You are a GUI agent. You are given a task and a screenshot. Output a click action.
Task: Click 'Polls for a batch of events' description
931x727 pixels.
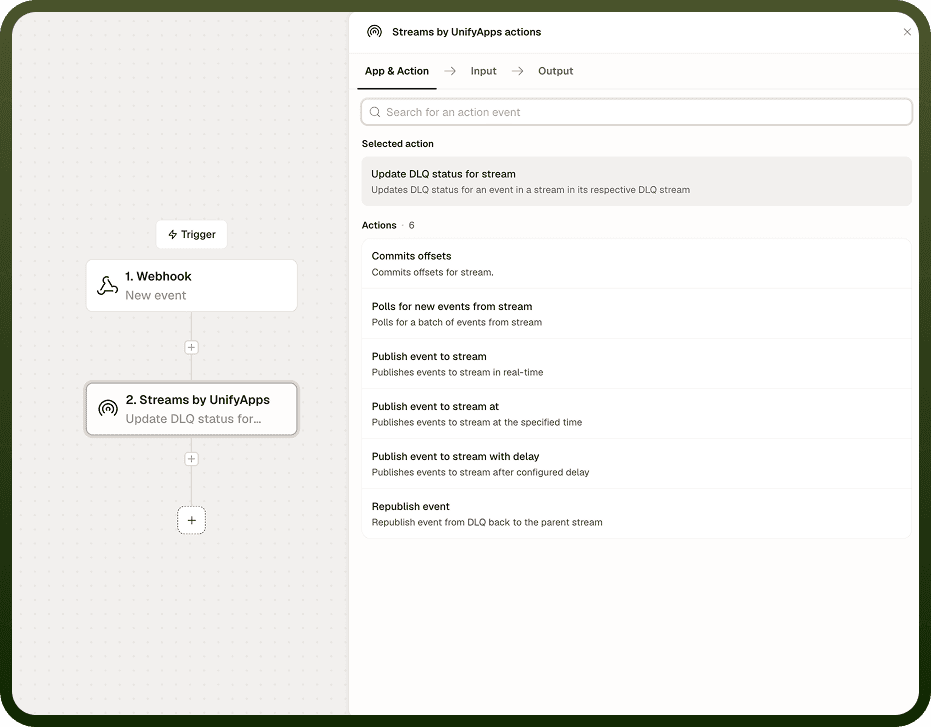(x=457, y=323)
